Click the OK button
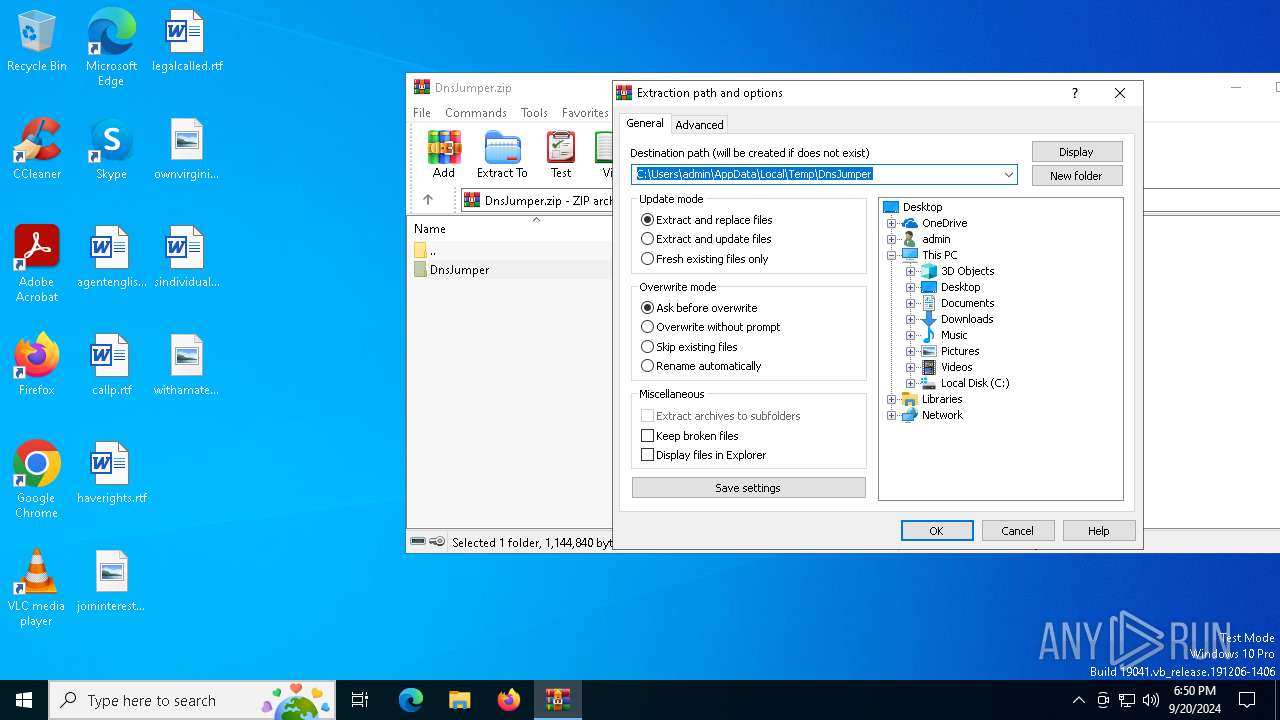This screenshot has width=1280, height=720. click(937, 531)
